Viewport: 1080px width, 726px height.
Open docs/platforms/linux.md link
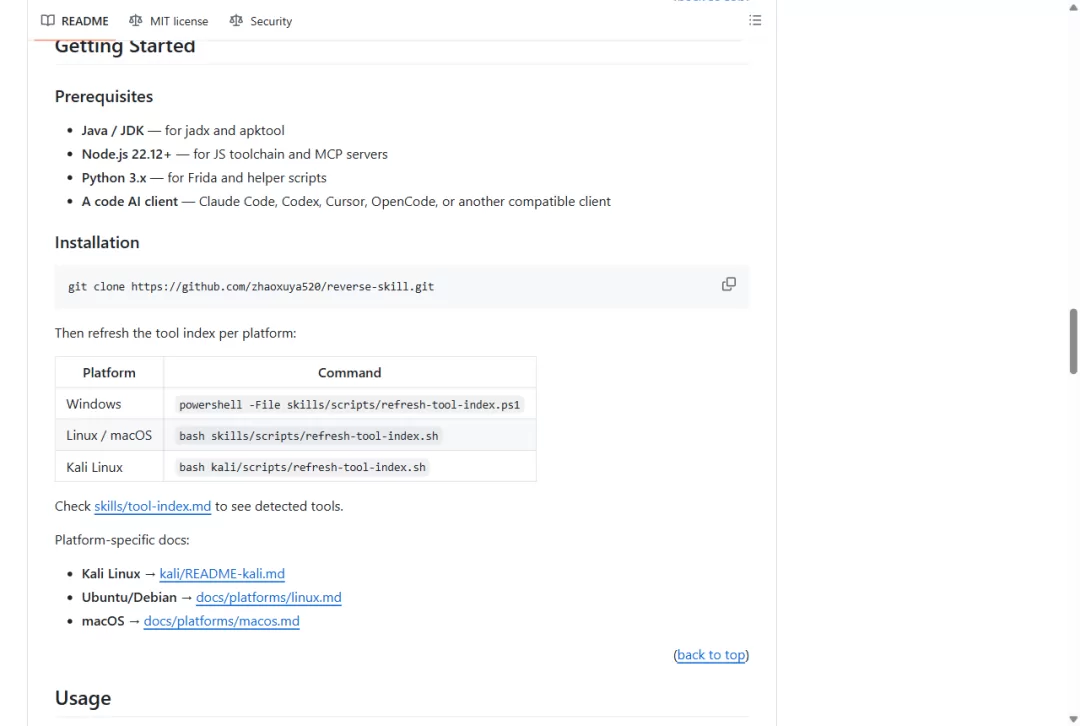[x=269, y=597]
